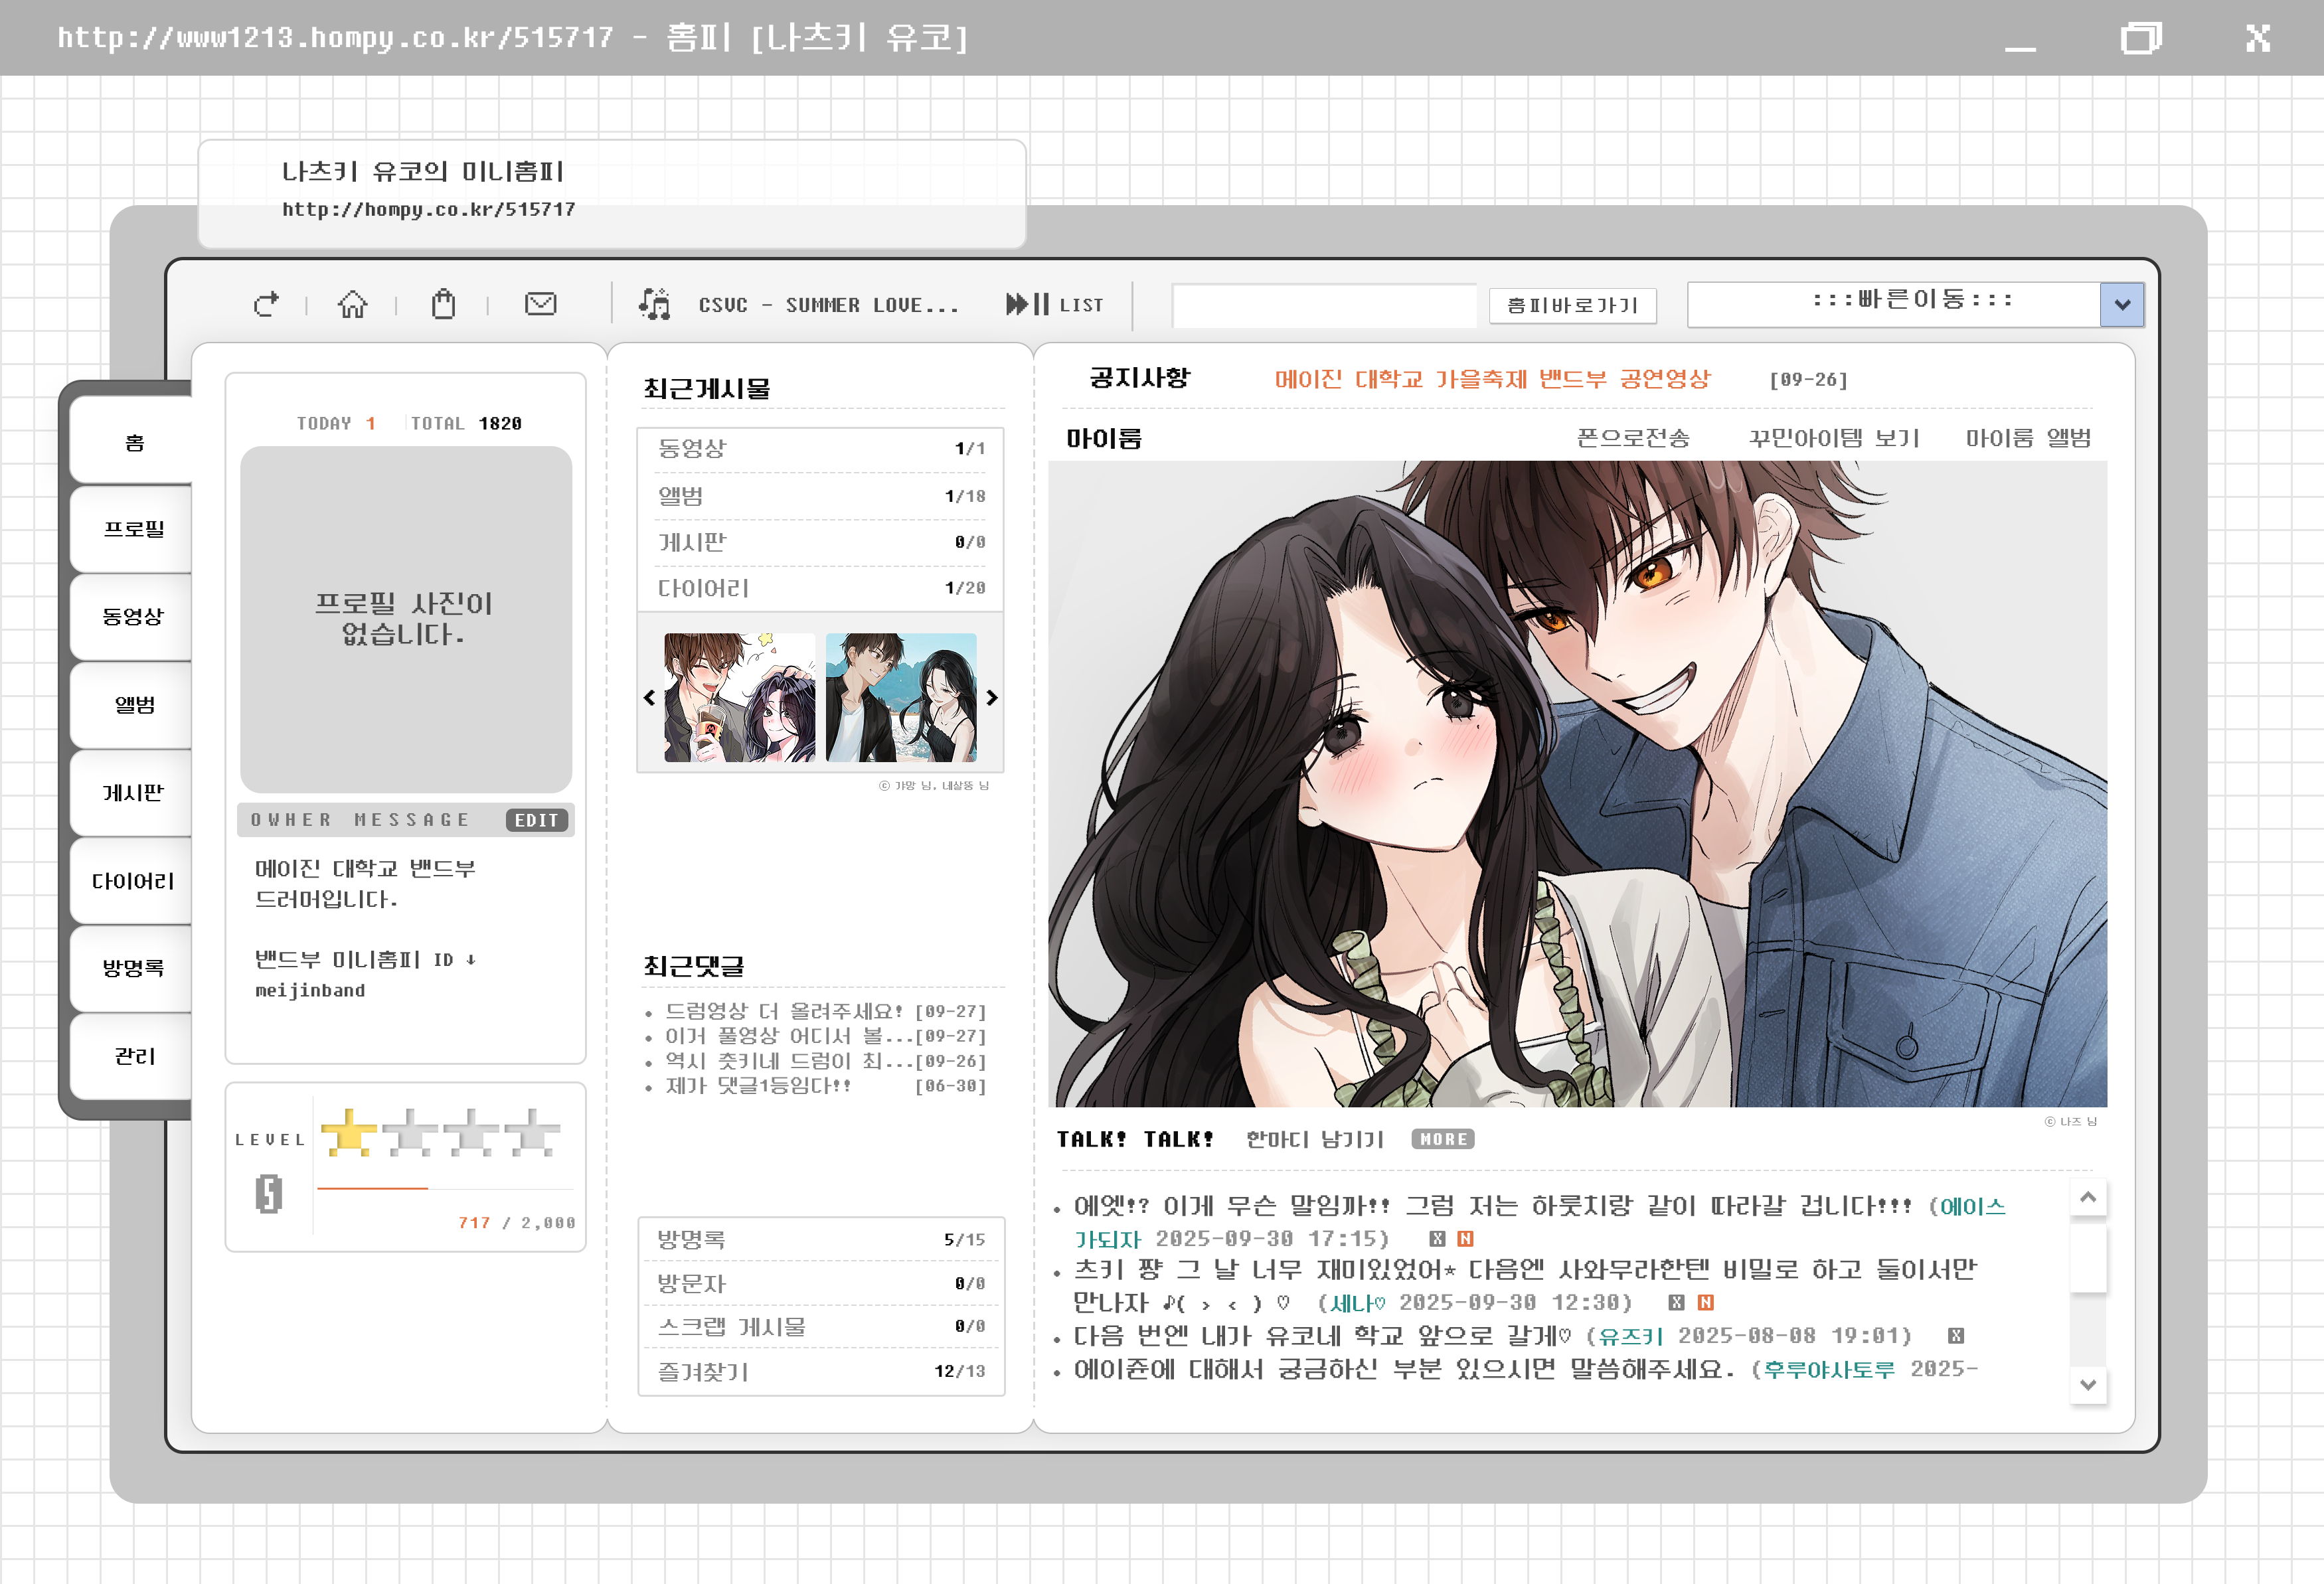
Task: Click the refresh arrow icon in toolbar
Action: click(x=266, y=304)
